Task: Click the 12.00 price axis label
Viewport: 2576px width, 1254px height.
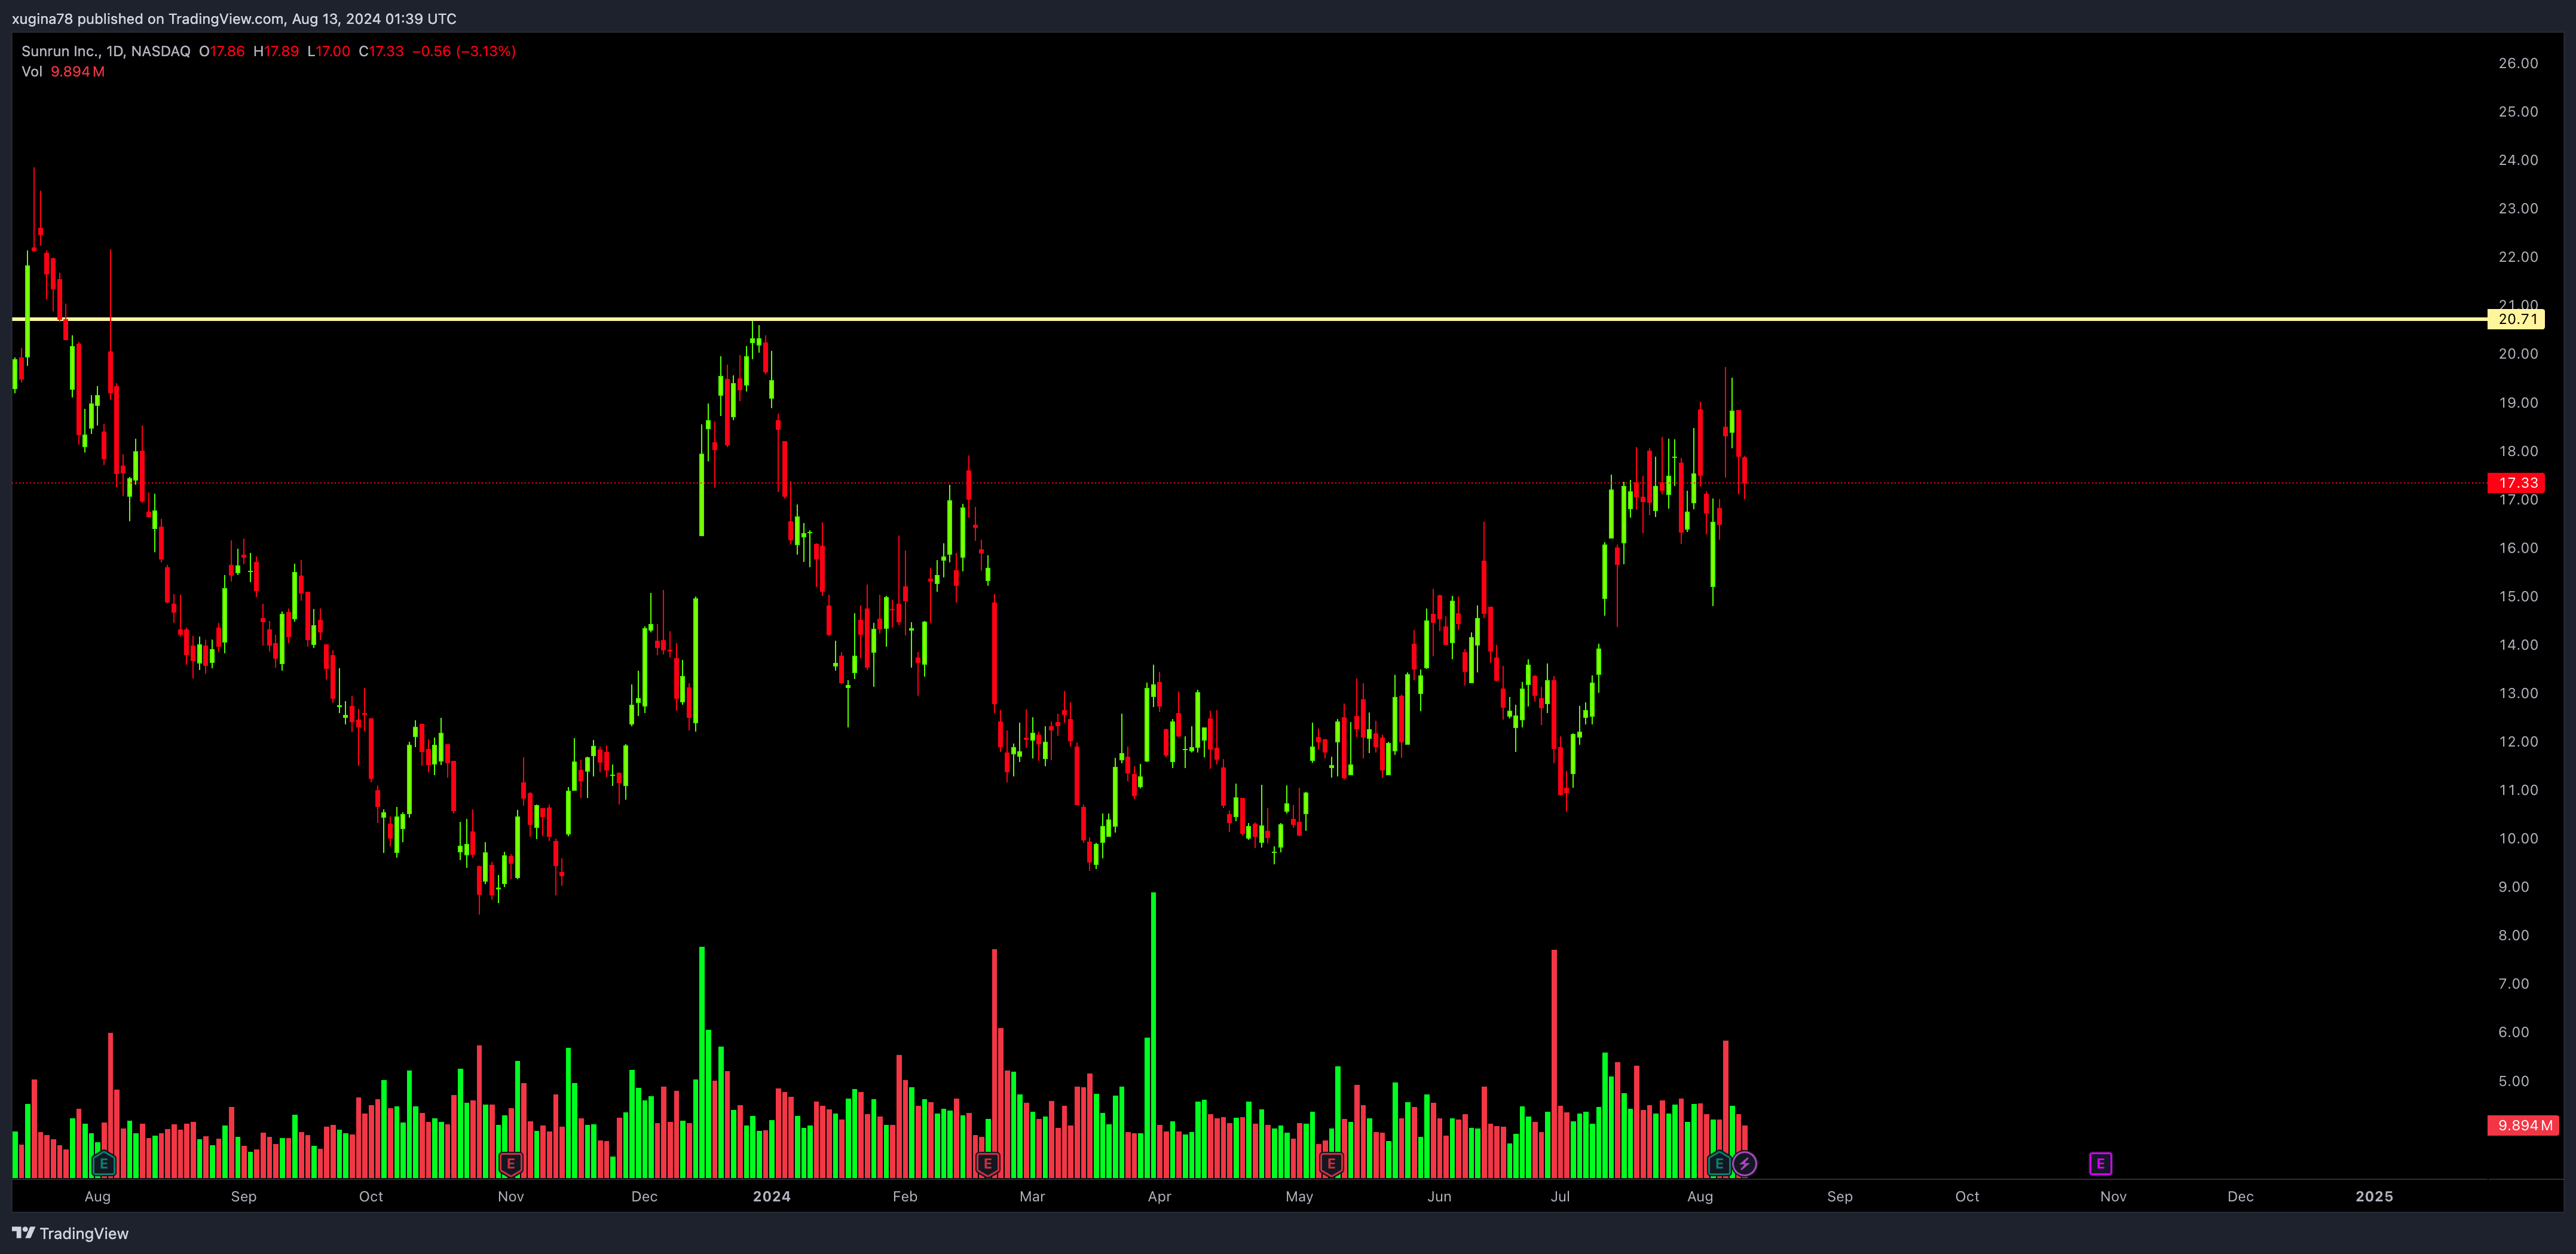Action: (2518, 742)
